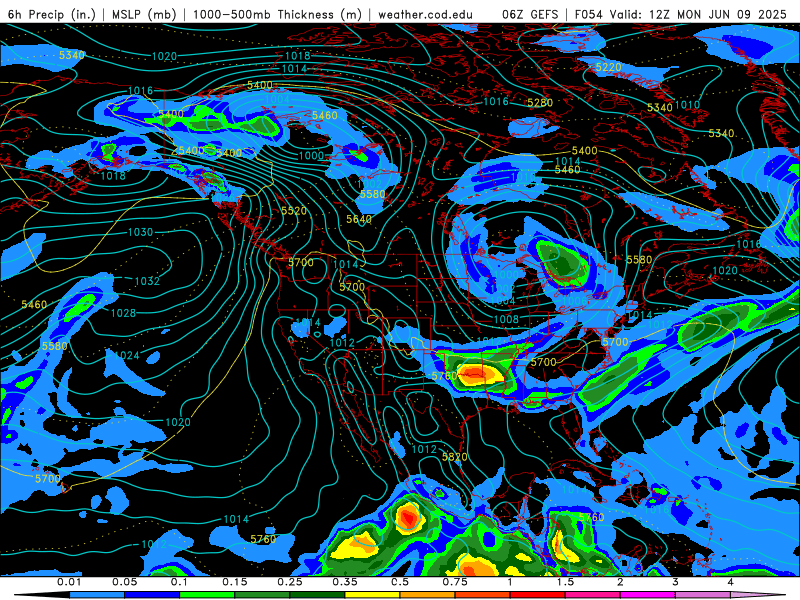Click the 1032 high pressure contour label

coord(147,281)
